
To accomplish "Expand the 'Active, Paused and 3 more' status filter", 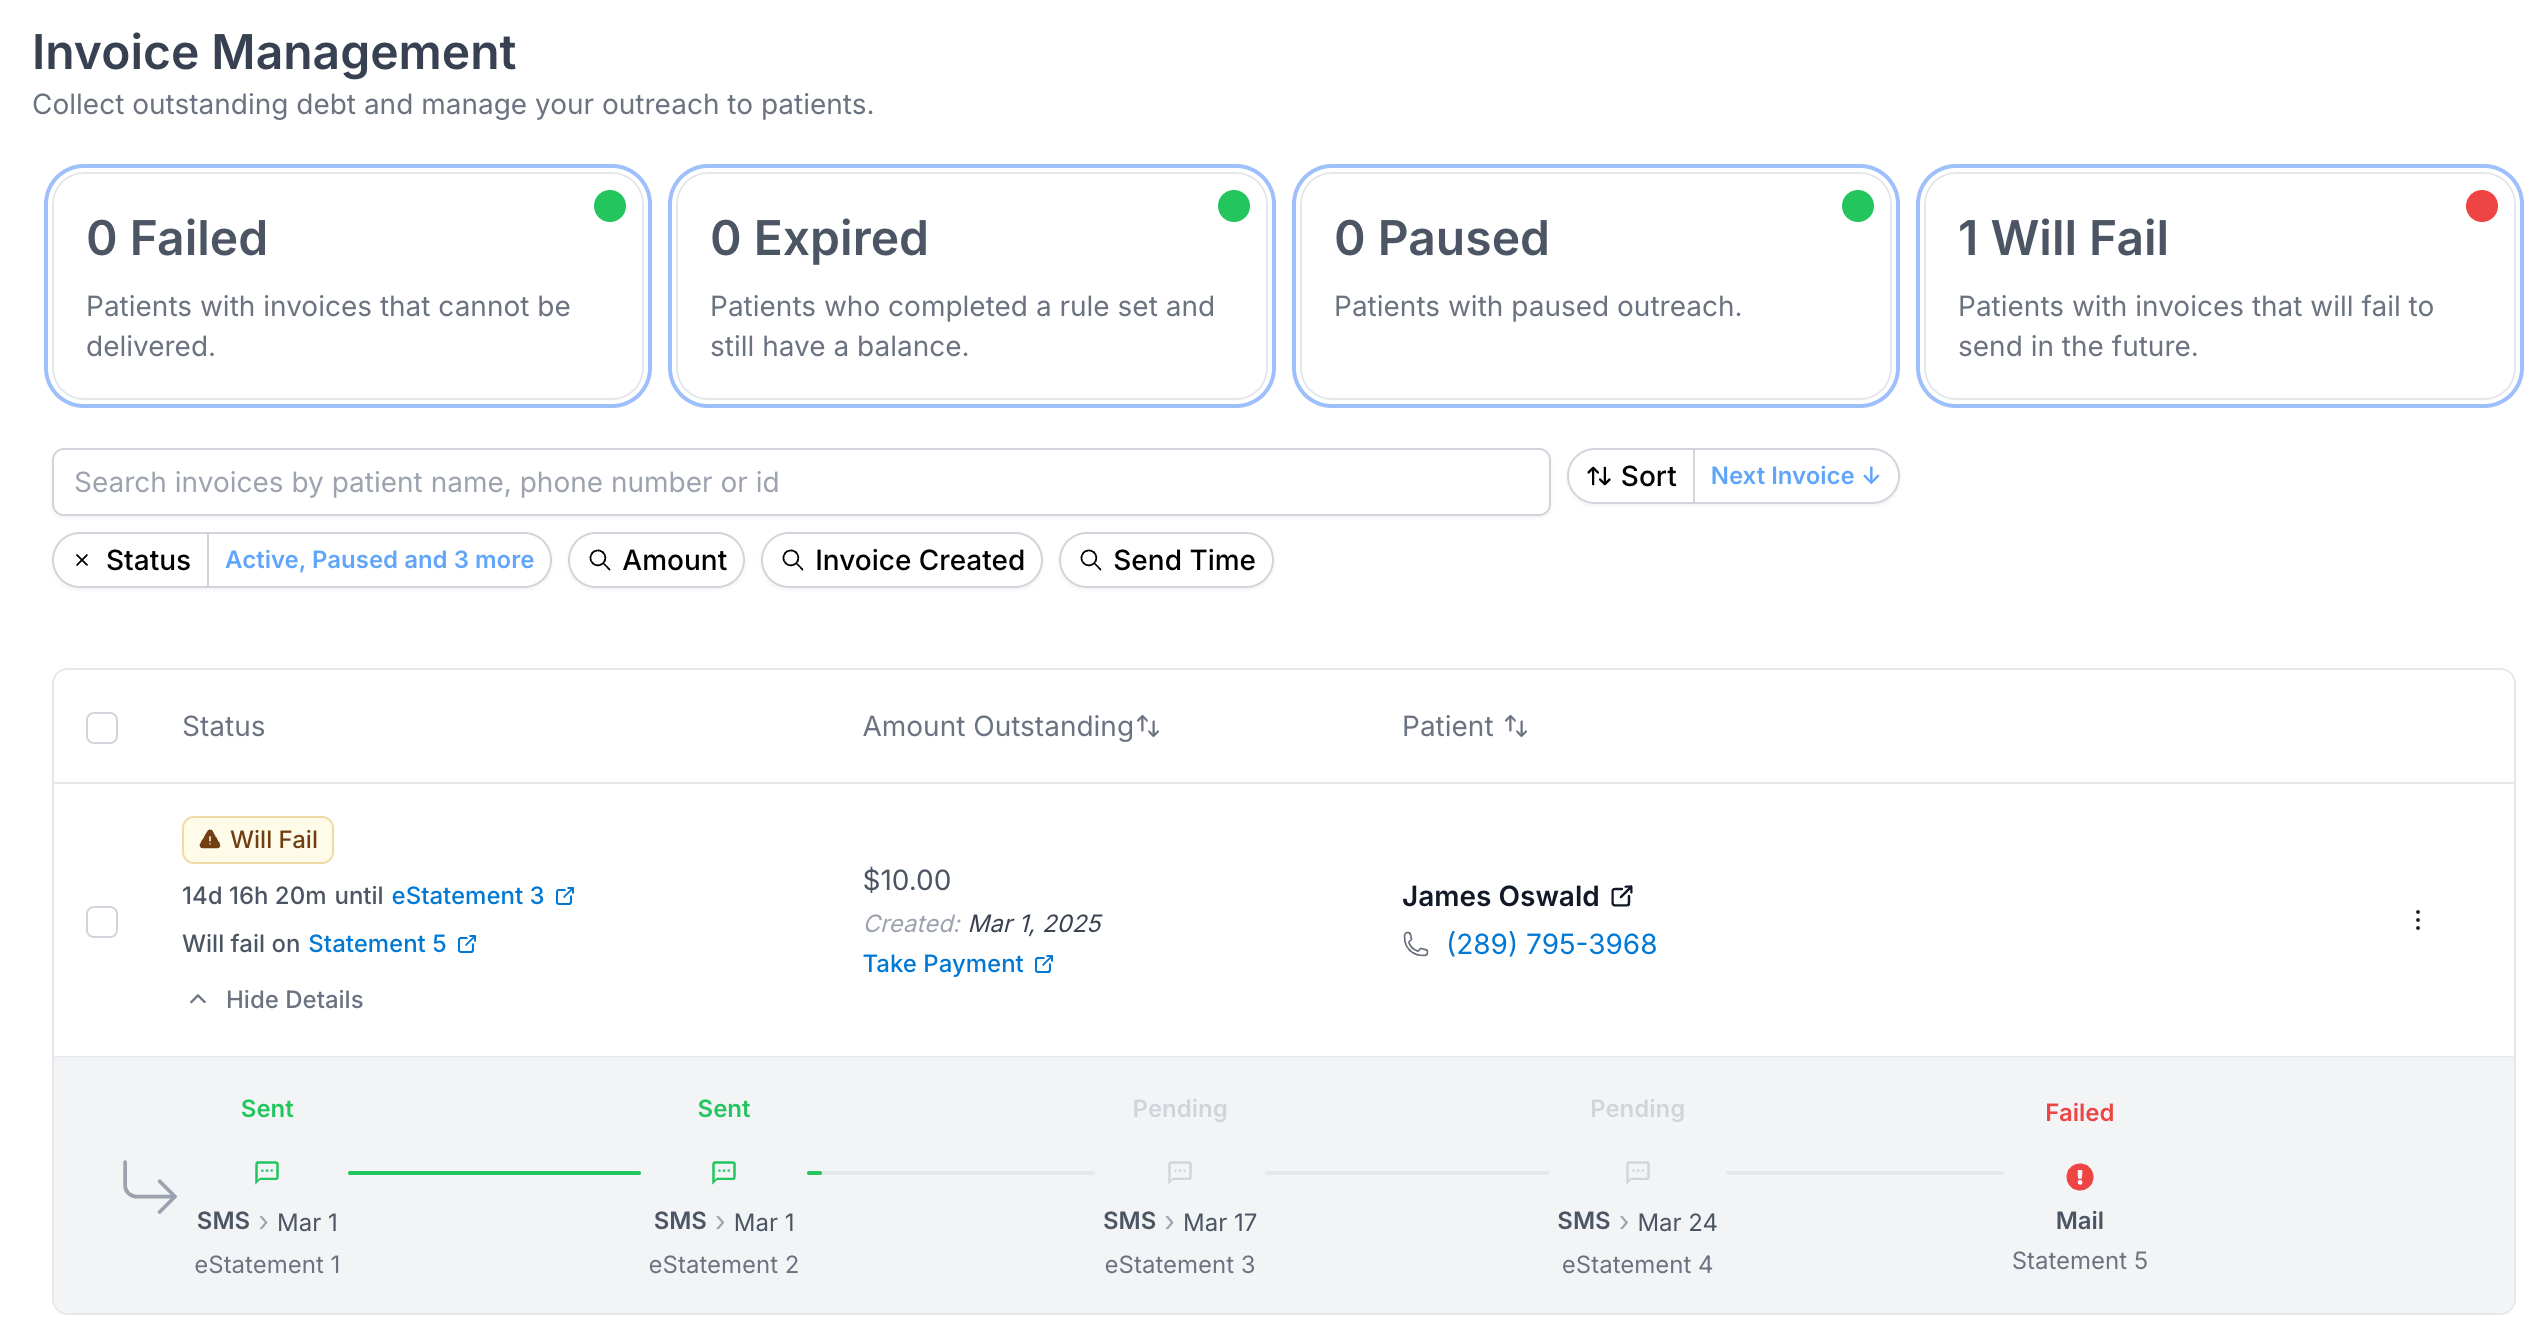I will pos(380,560).
